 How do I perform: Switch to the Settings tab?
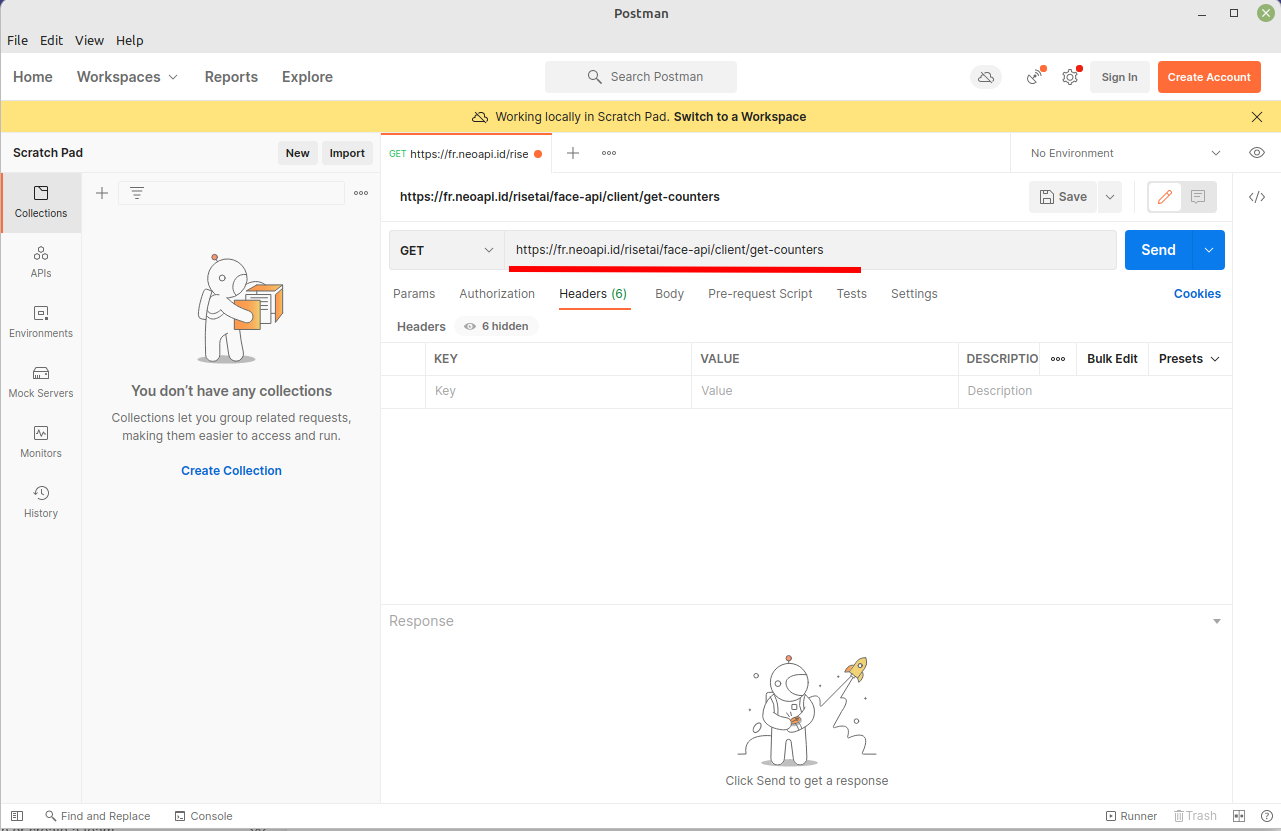coord(914,294)
